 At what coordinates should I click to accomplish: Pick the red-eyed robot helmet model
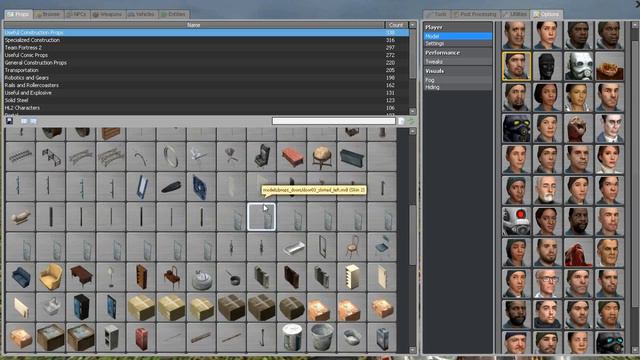point(516,221)
